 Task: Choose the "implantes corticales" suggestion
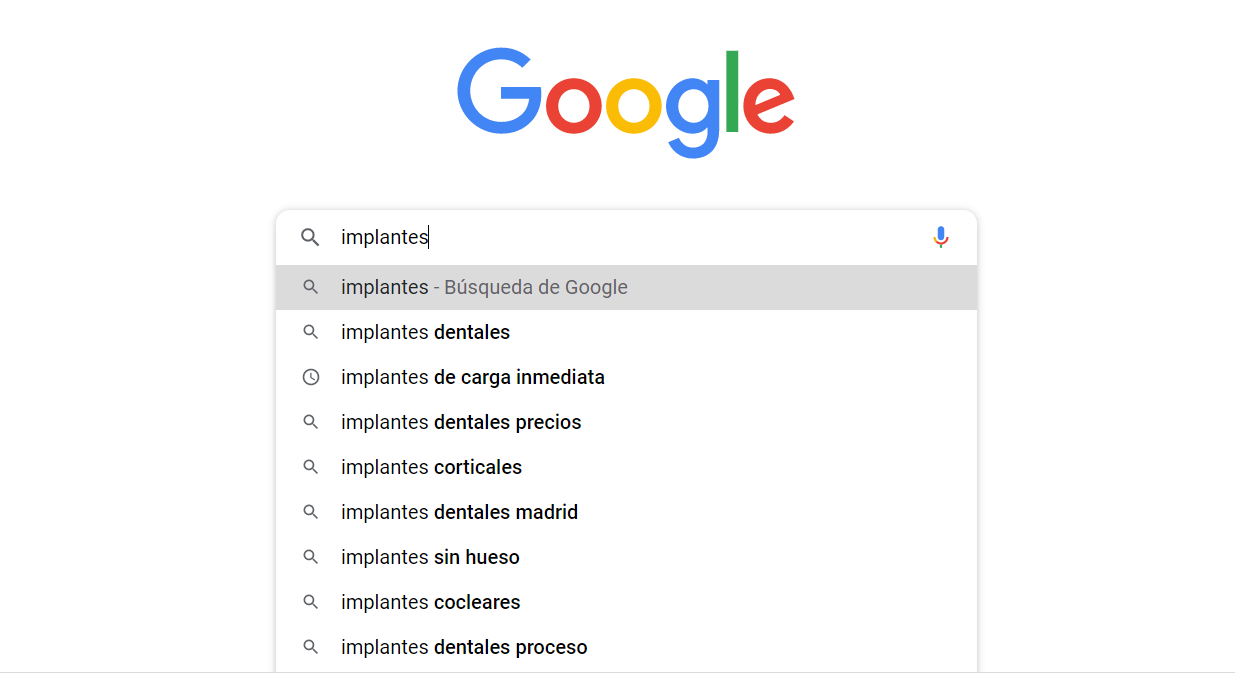[431, 467]
